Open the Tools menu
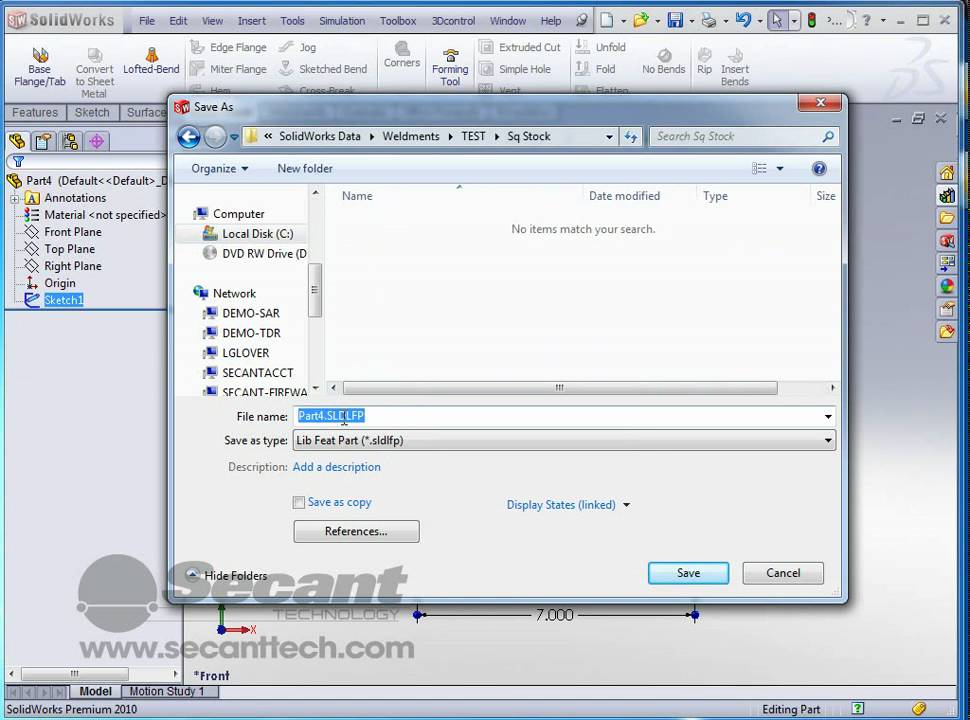Image resolution: width=970 pixels, height=720 pixels. coord(292,20)
